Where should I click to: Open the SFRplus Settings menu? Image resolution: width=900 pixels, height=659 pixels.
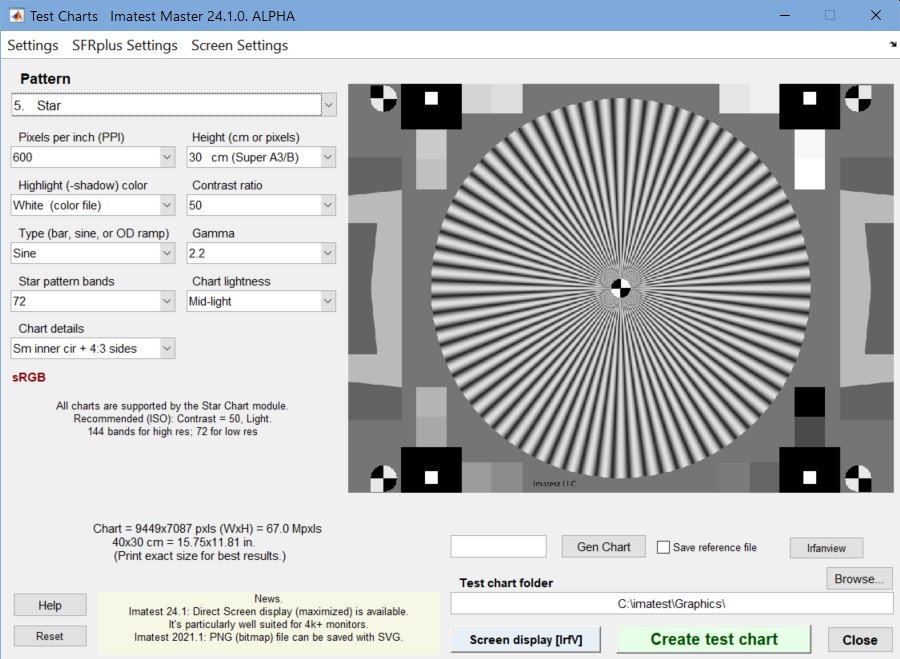(x=125, y=45)
